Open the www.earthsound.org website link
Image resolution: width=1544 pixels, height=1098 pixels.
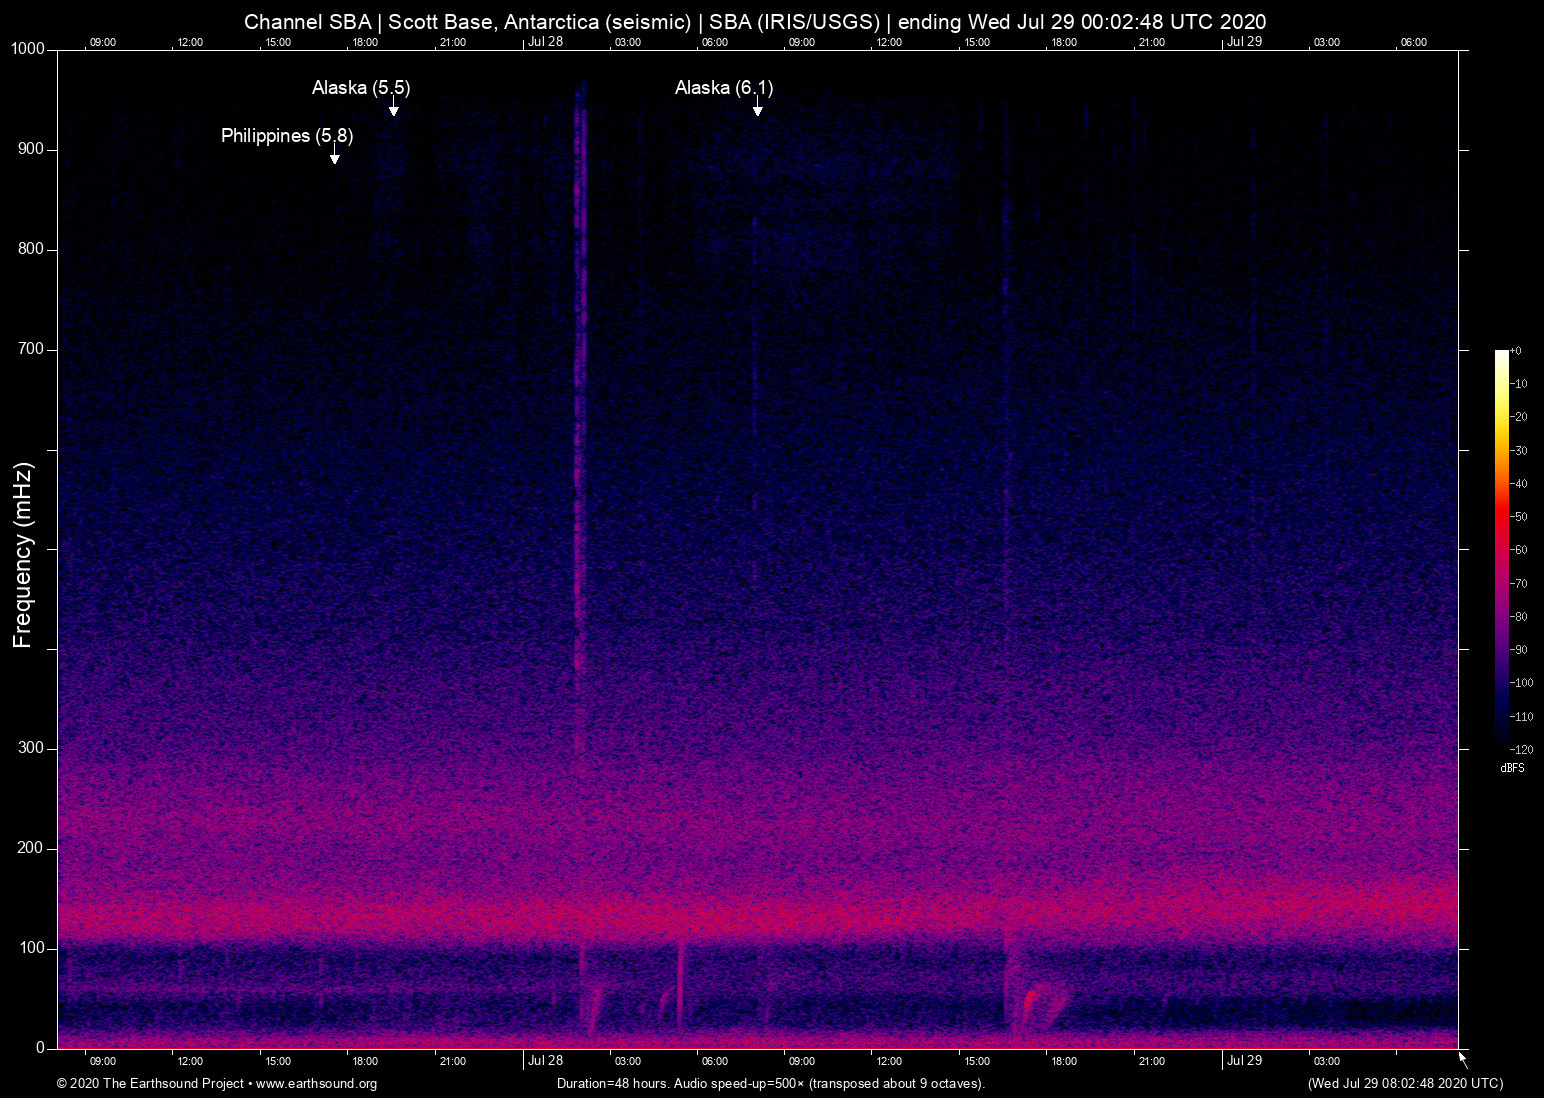316,1084
